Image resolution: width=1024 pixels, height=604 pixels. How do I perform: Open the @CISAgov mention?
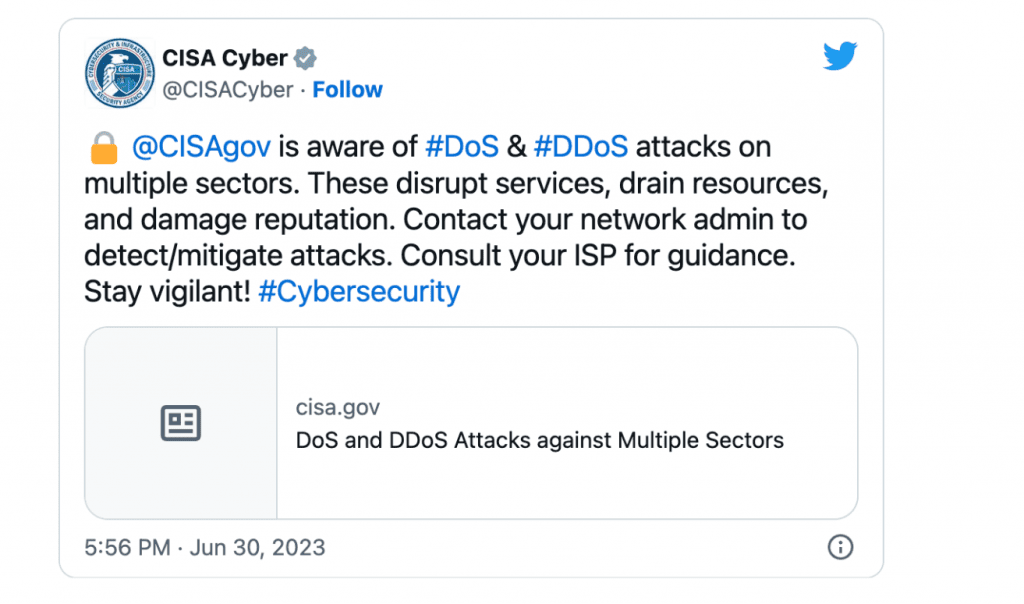(x=201, y=148)
